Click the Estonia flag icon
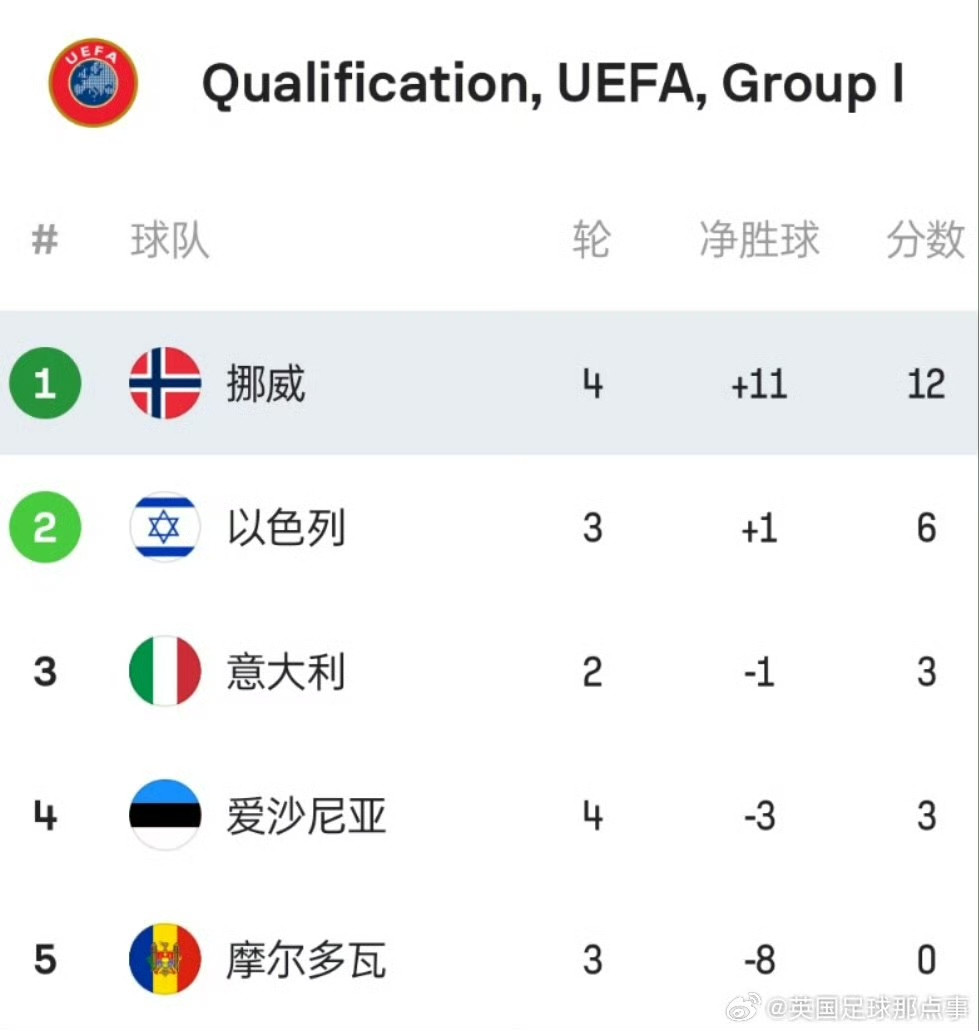This screenshot has width=979, height=1031. [x=165, y=815]
